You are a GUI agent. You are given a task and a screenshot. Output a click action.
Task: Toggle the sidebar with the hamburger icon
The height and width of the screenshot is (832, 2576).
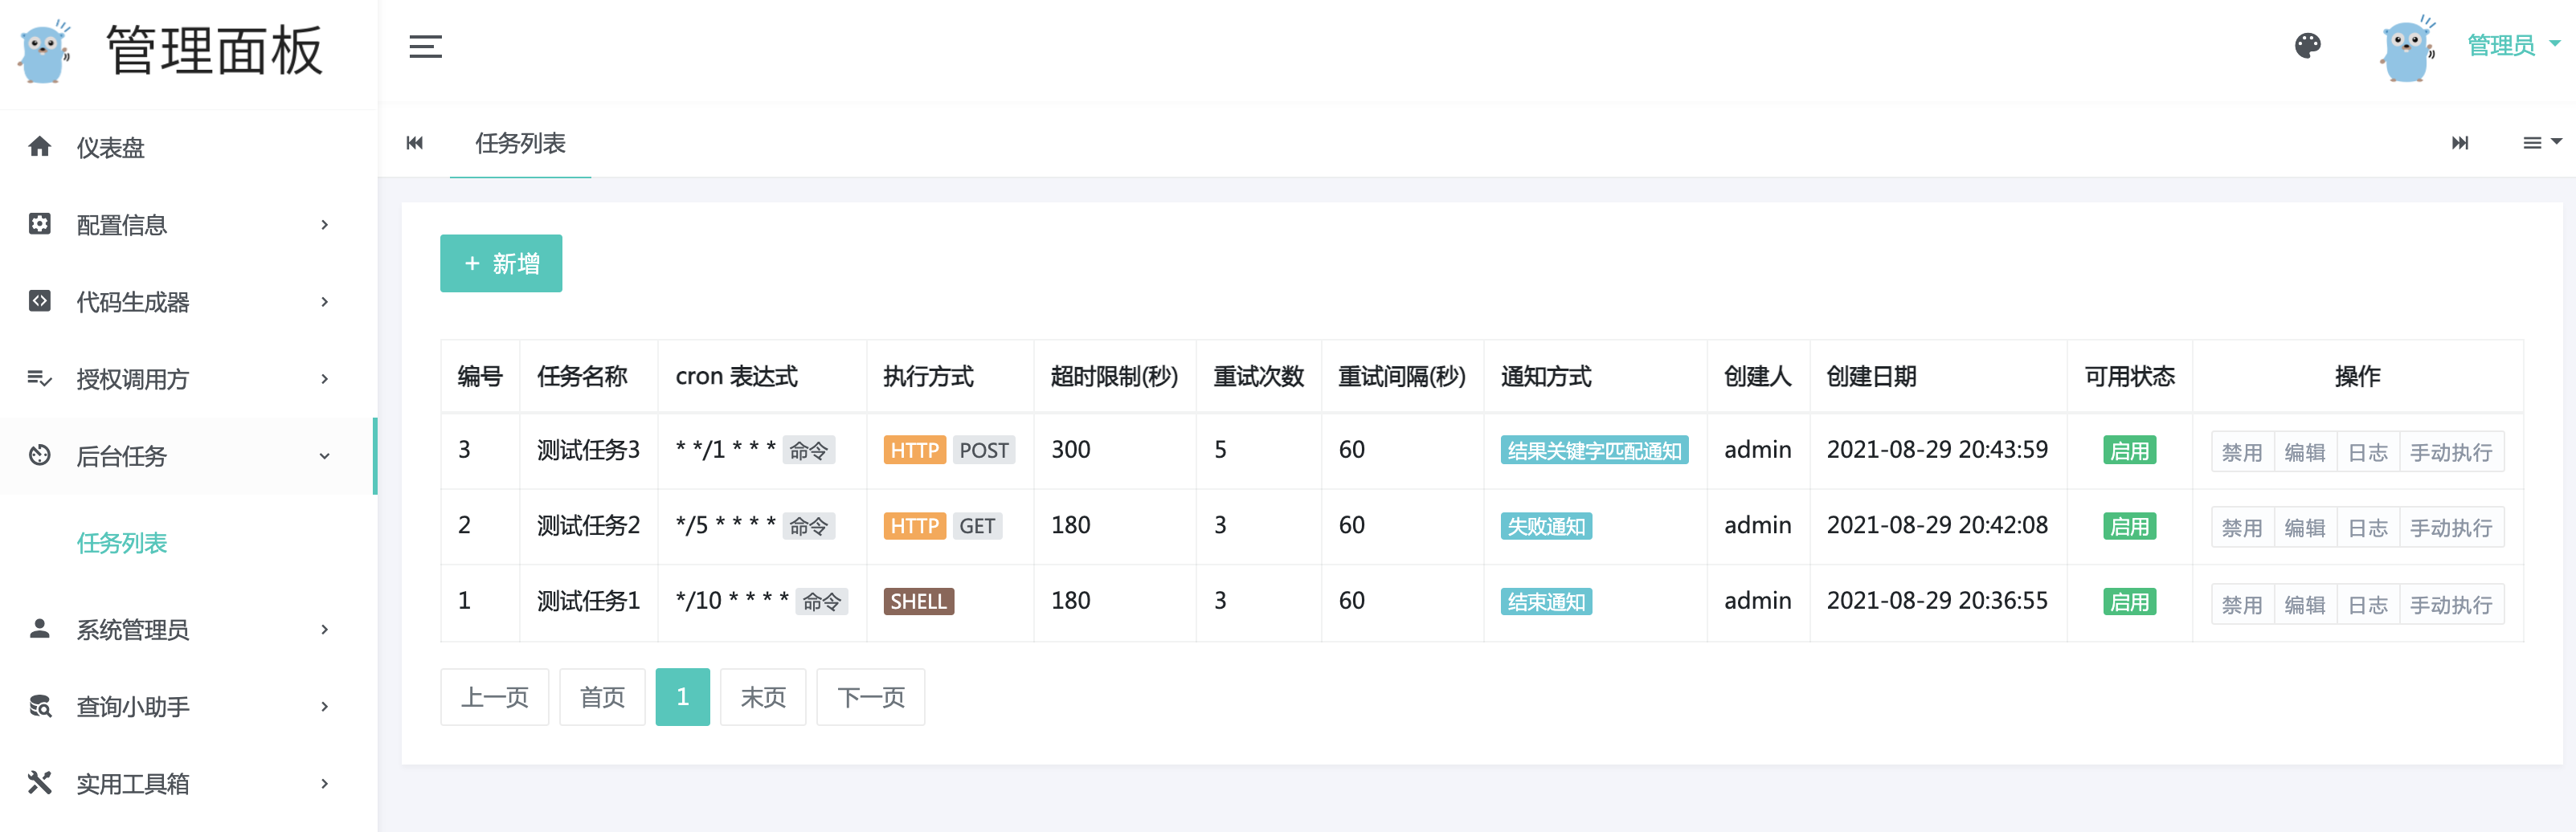(425, 46)
